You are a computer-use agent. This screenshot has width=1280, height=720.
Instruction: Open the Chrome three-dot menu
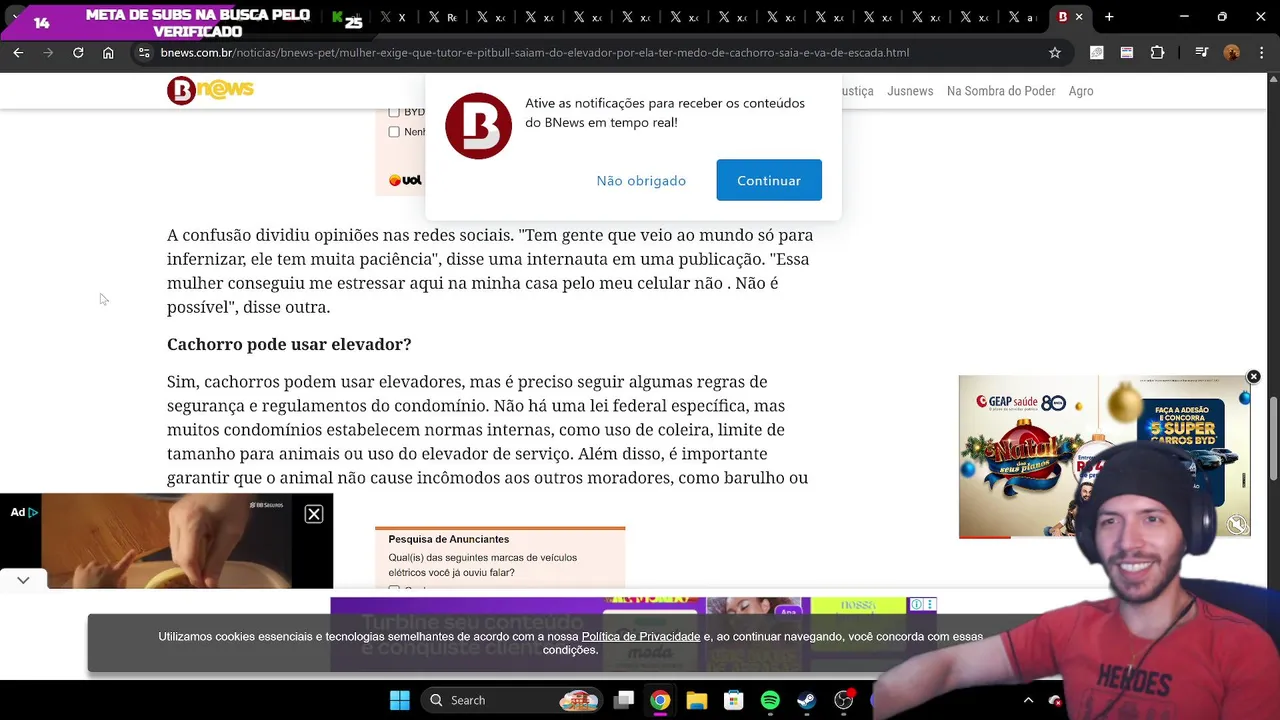coord(1260,52)
